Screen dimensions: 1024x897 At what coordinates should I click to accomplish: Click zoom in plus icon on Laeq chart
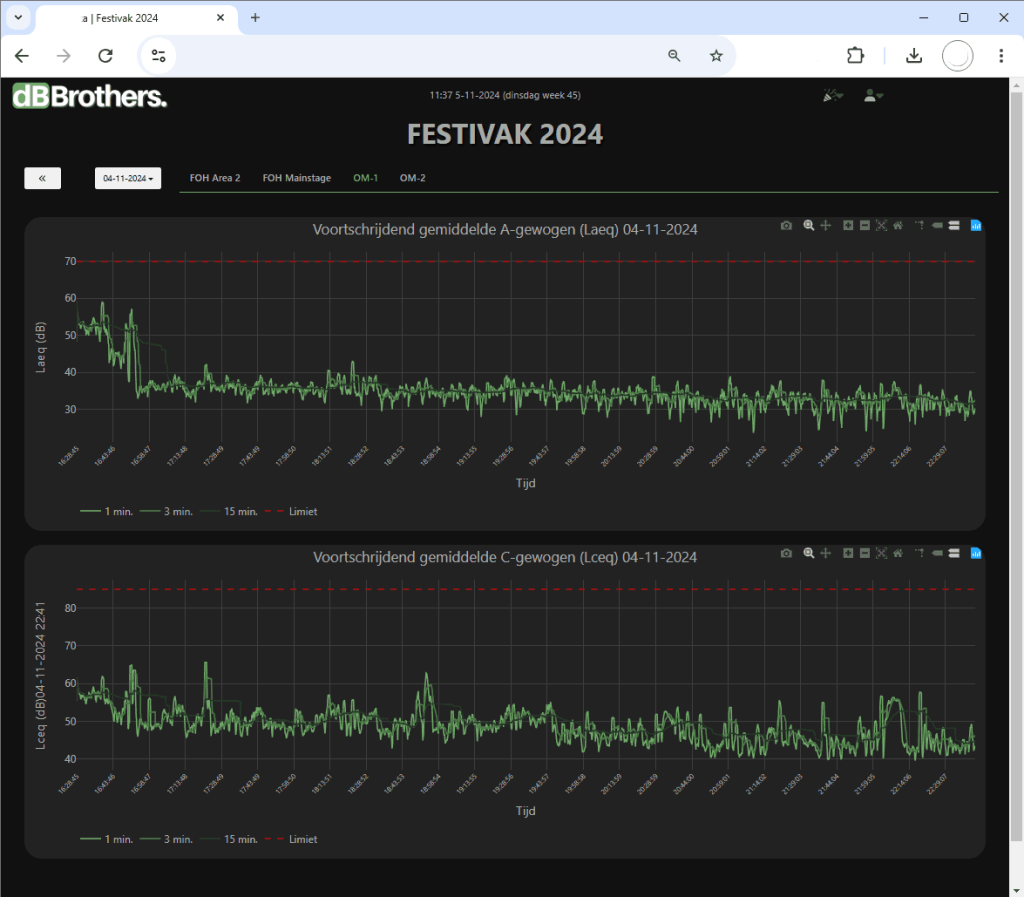coord(848,226)
